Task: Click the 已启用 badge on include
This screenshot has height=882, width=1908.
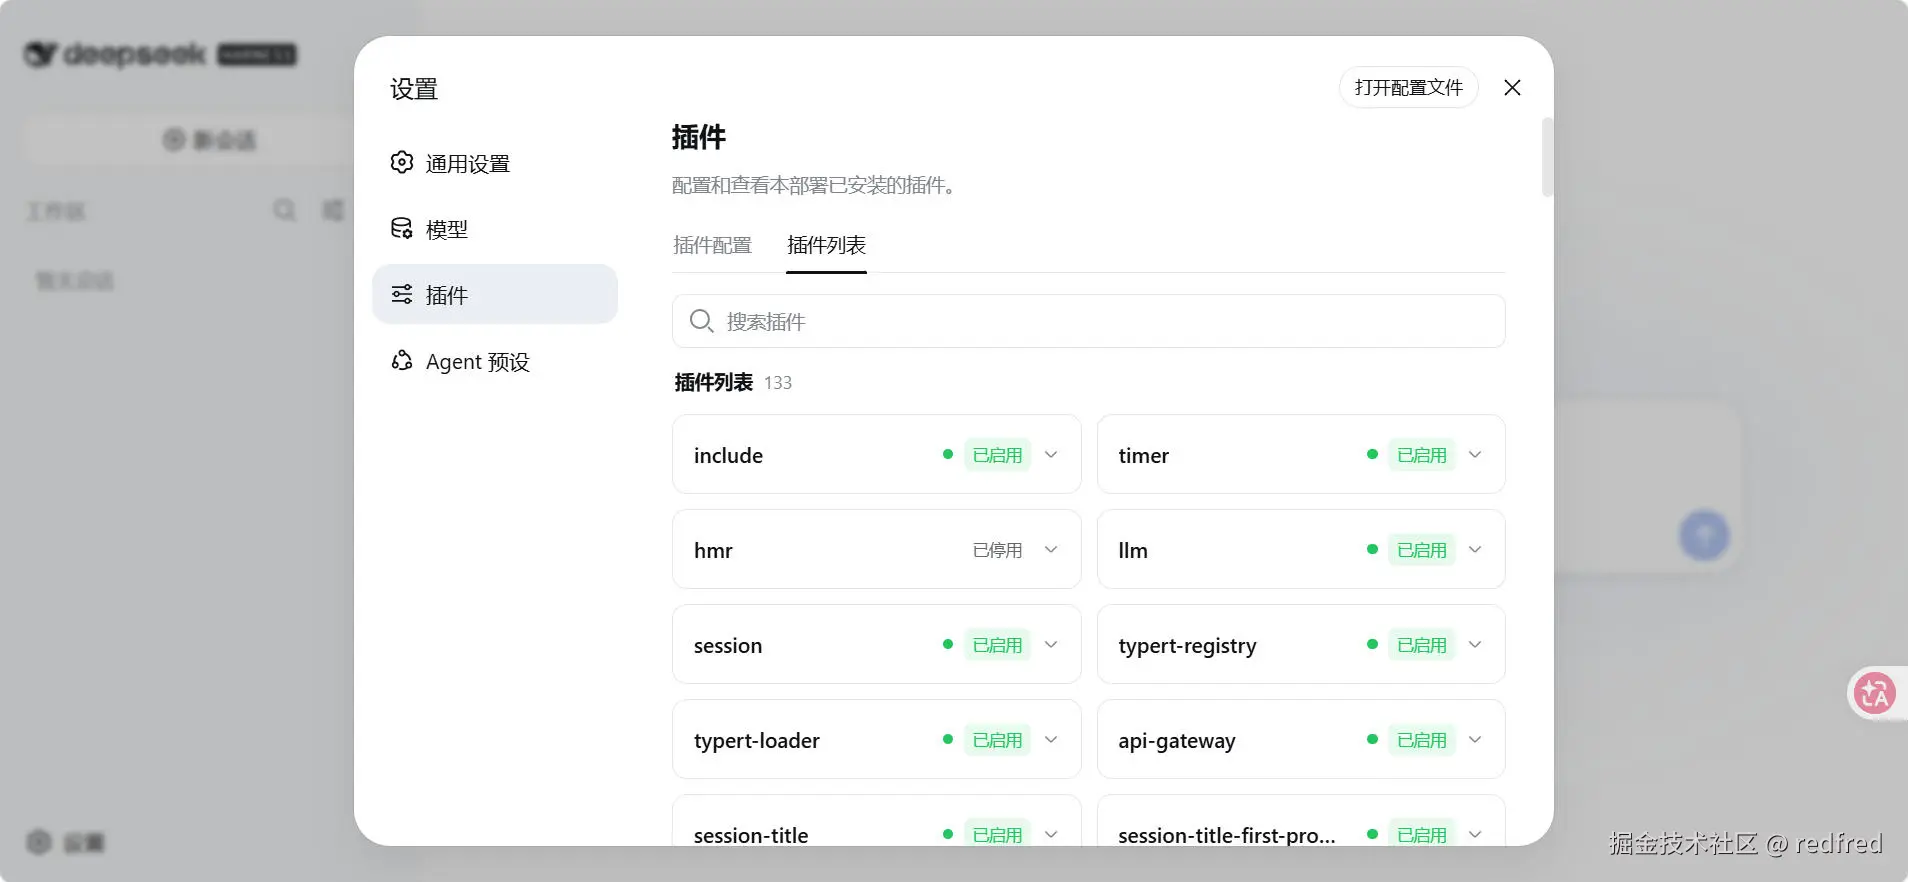Action: [997, 455]
